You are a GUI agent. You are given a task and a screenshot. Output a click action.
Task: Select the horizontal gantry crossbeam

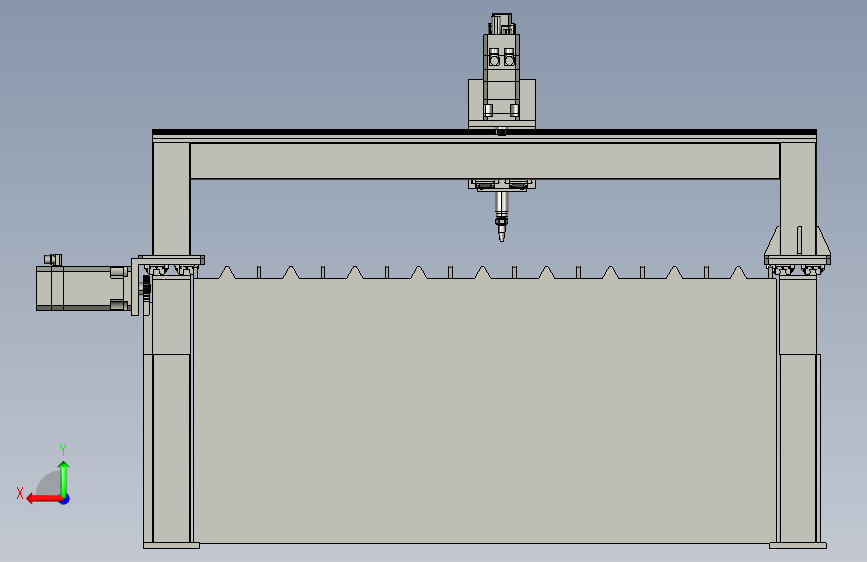pos(485,161)
